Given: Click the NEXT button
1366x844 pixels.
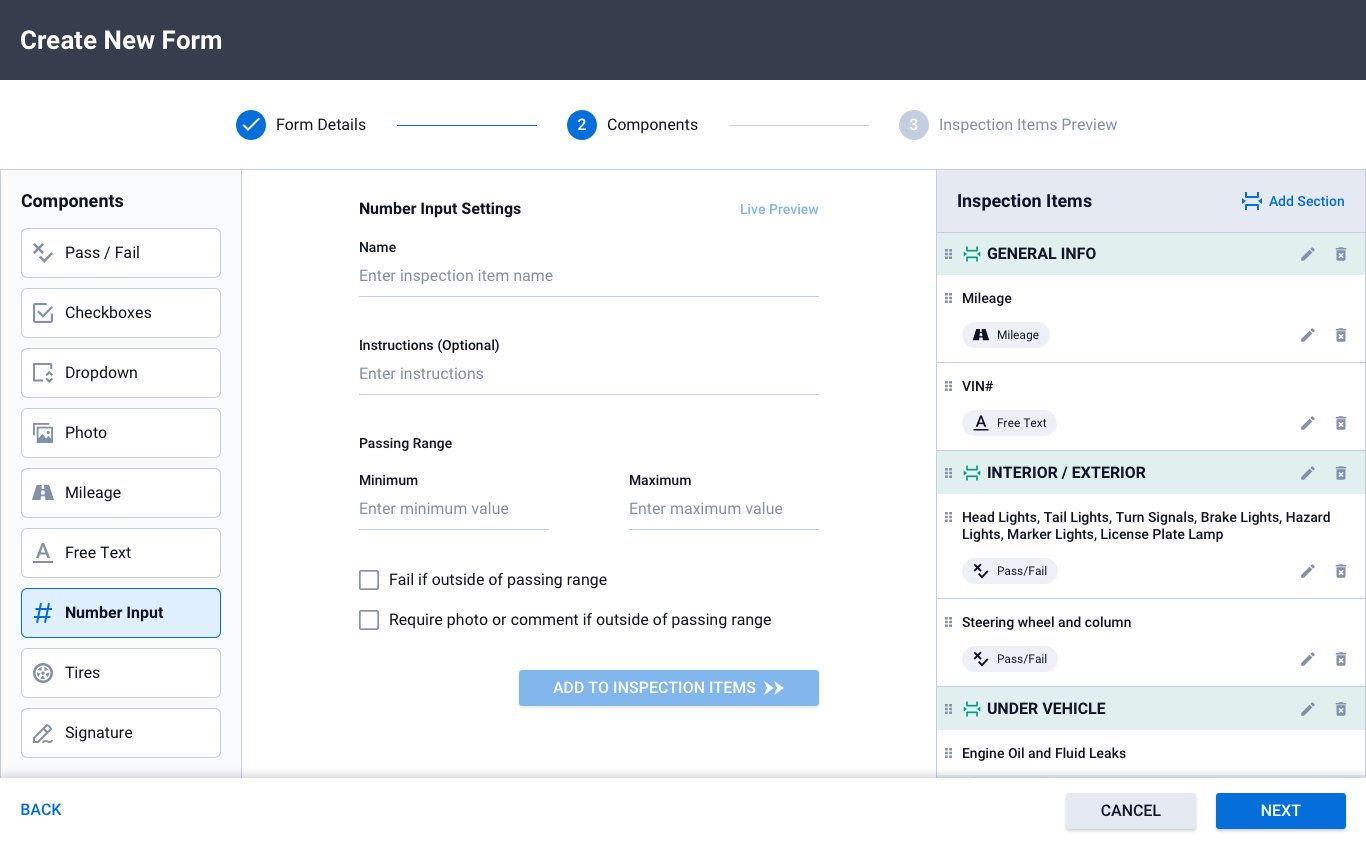Looking at the screenshot, I should (x=1280, y=811).
